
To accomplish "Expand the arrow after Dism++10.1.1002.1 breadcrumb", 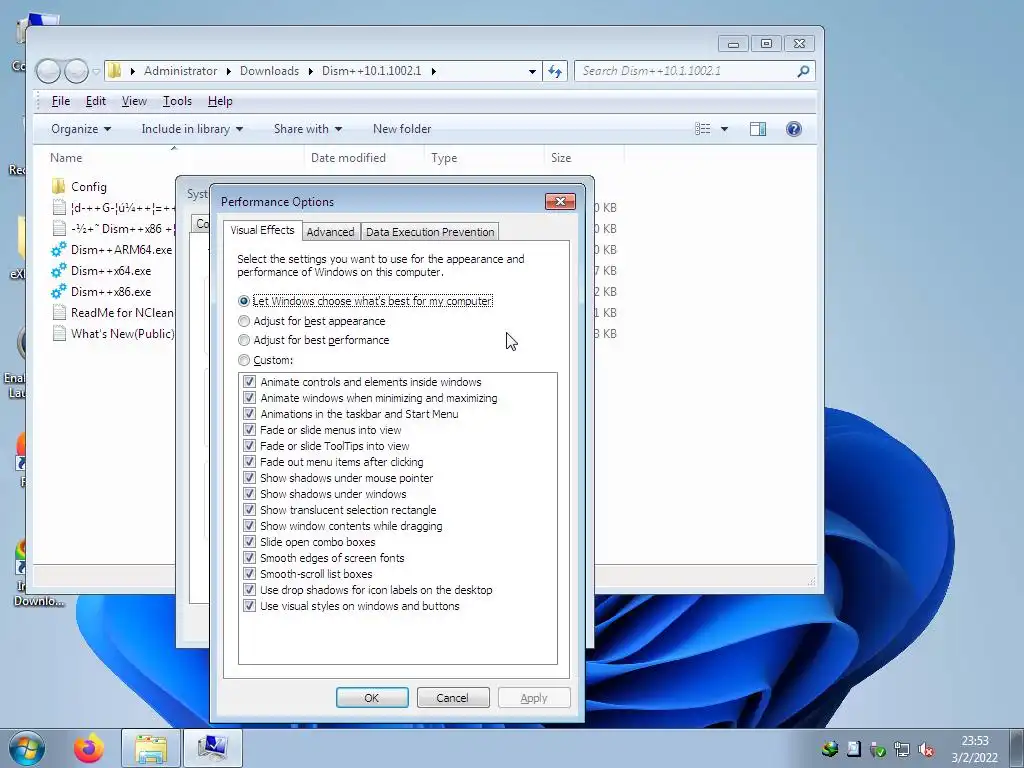I will tap(433, 71).
